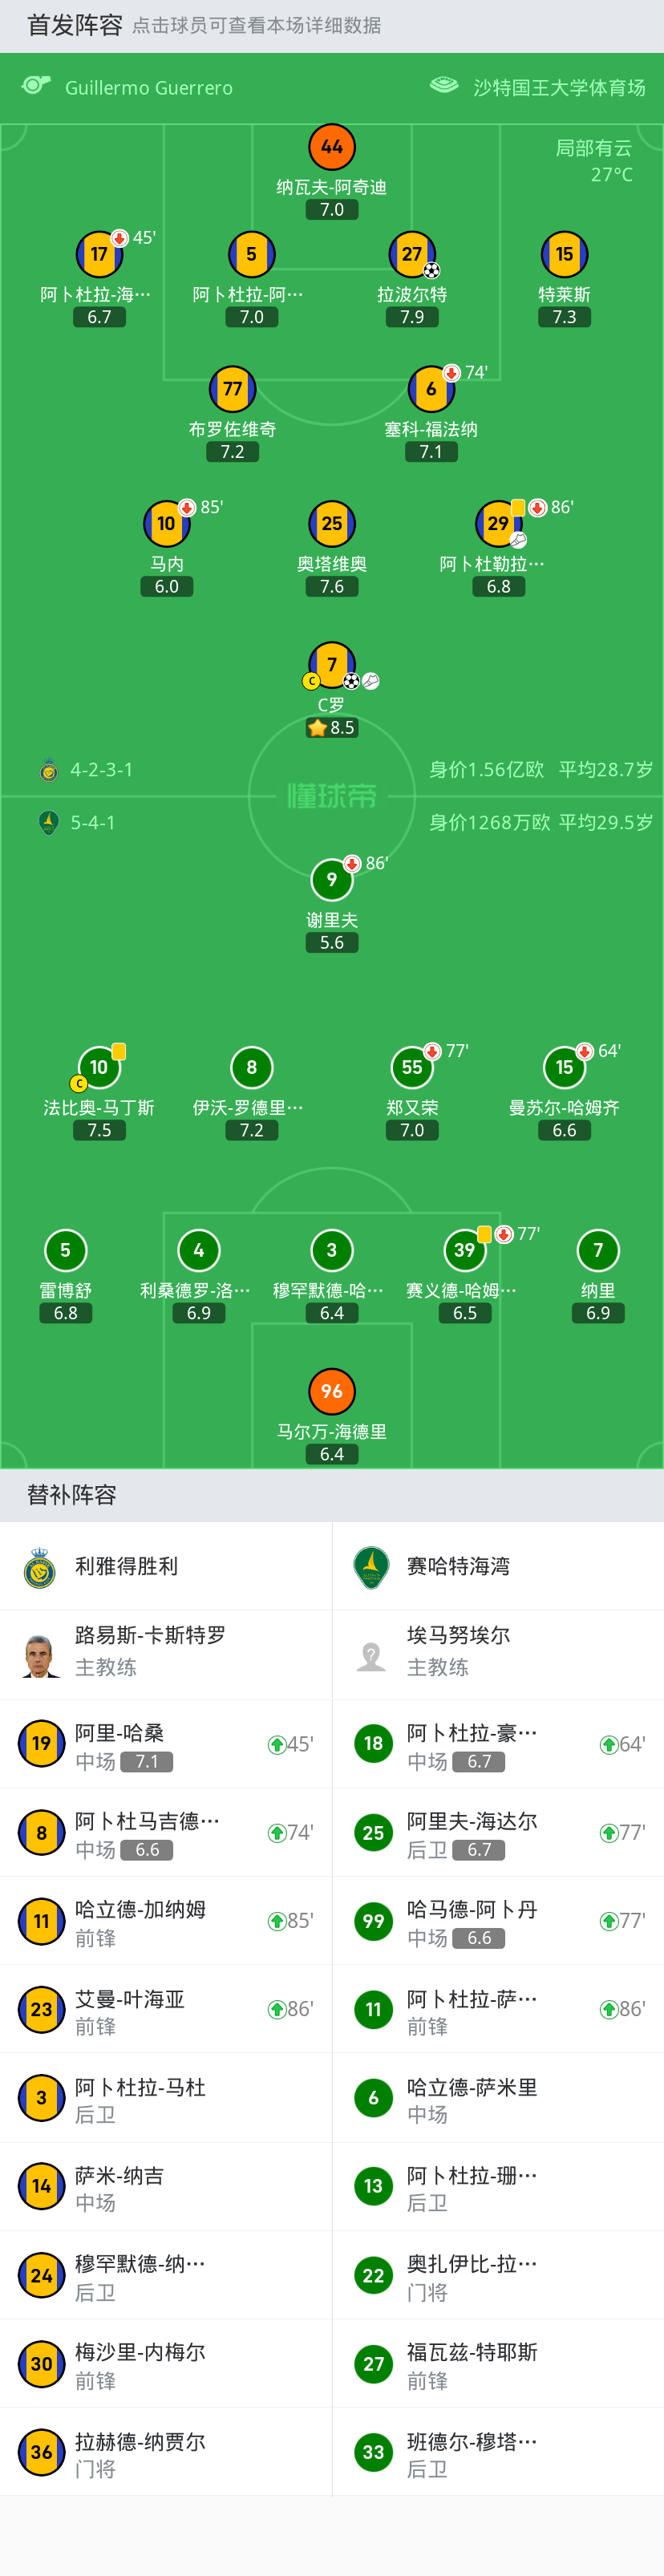Image resolution: width=664 pixels, height=2576 pixels.
Task: Click the yellow card icon on 赛义德-哈姆 #39
Action: pos(484,1236)
